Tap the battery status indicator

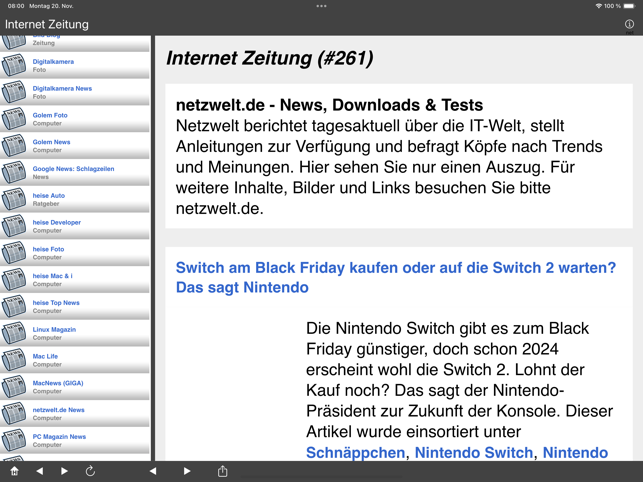(x=629, y=6)
